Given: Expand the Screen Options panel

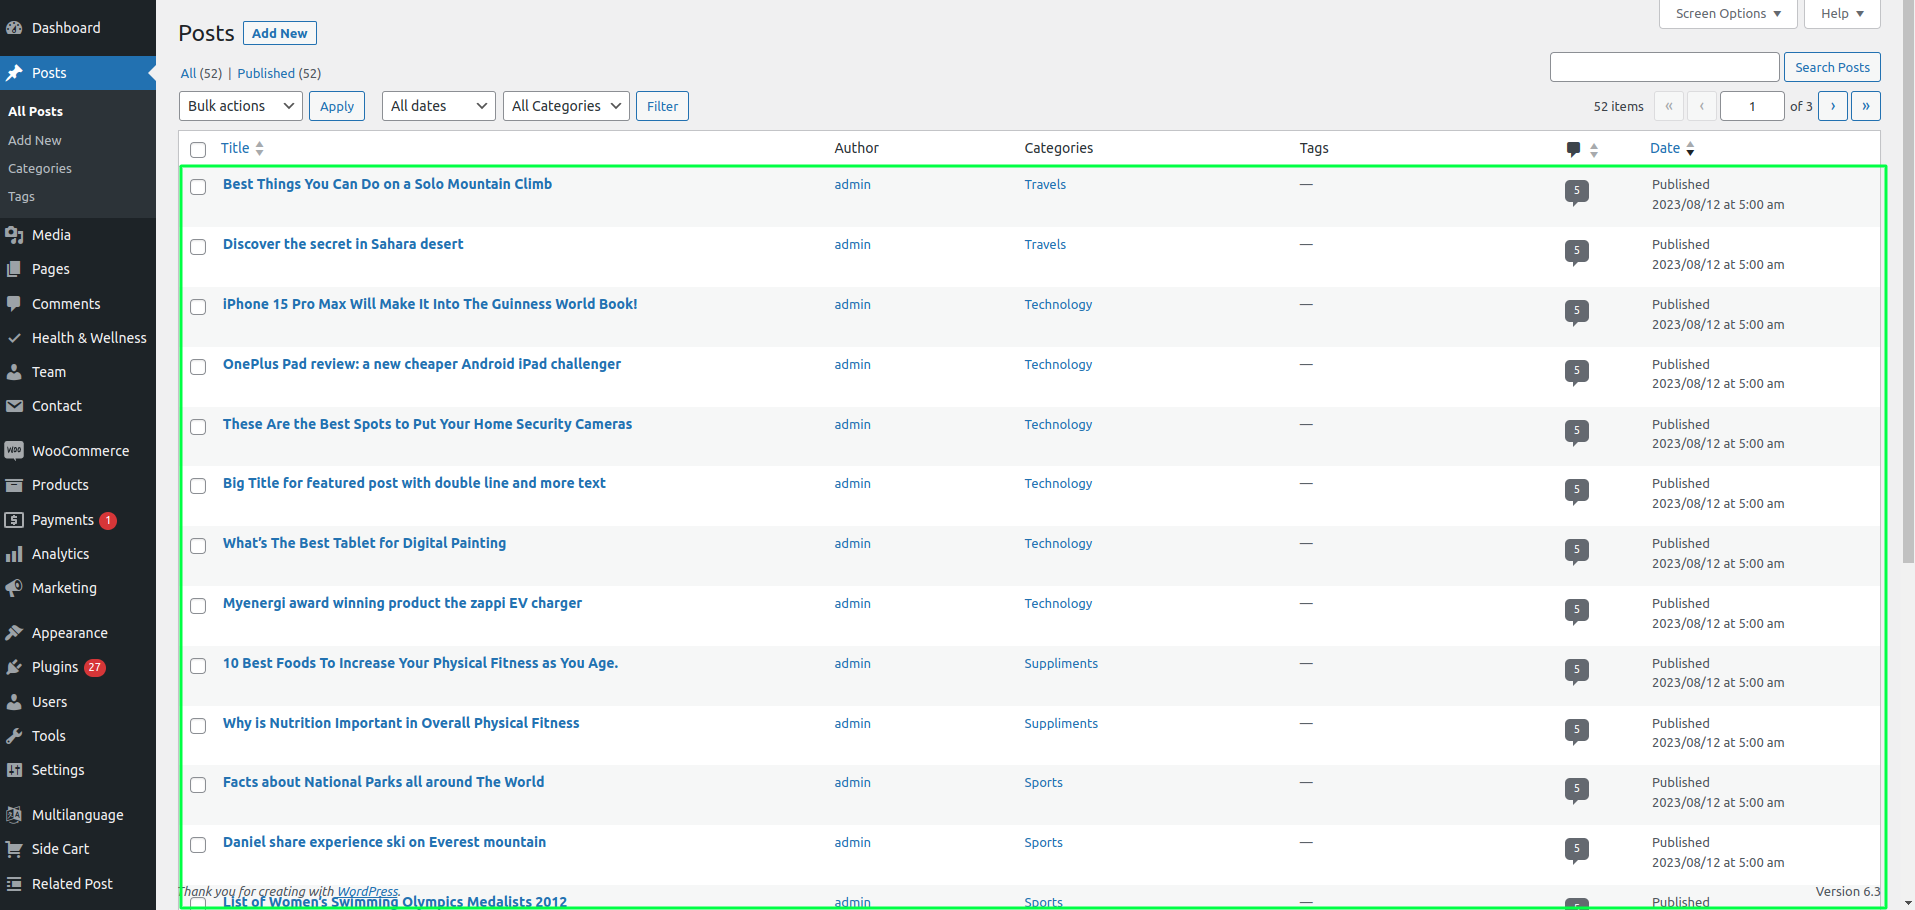Looking at the screenshot, I should 1728,14.
